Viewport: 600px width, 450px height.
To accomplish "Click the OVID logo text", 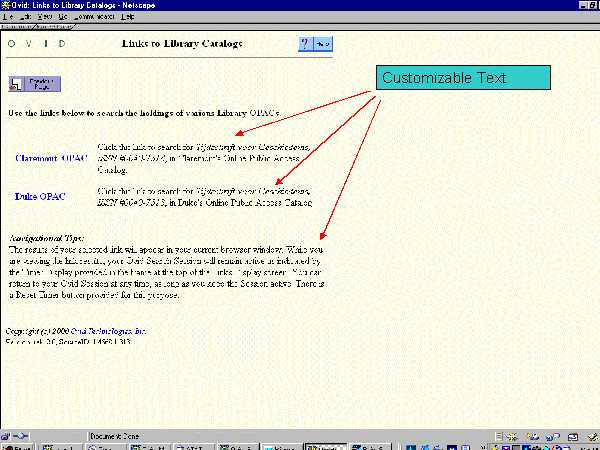I will click(37, 44).
